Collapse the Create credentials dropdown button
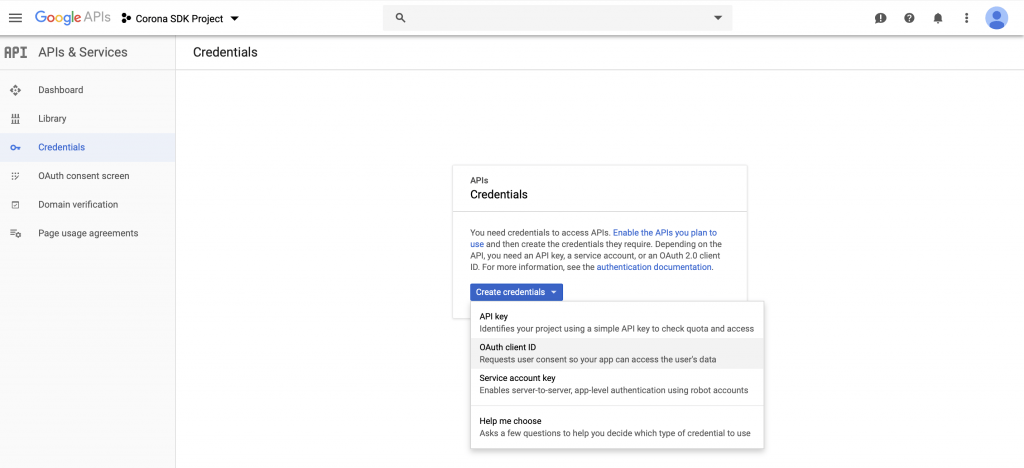 pyautogui.click(x=516, y=292)
